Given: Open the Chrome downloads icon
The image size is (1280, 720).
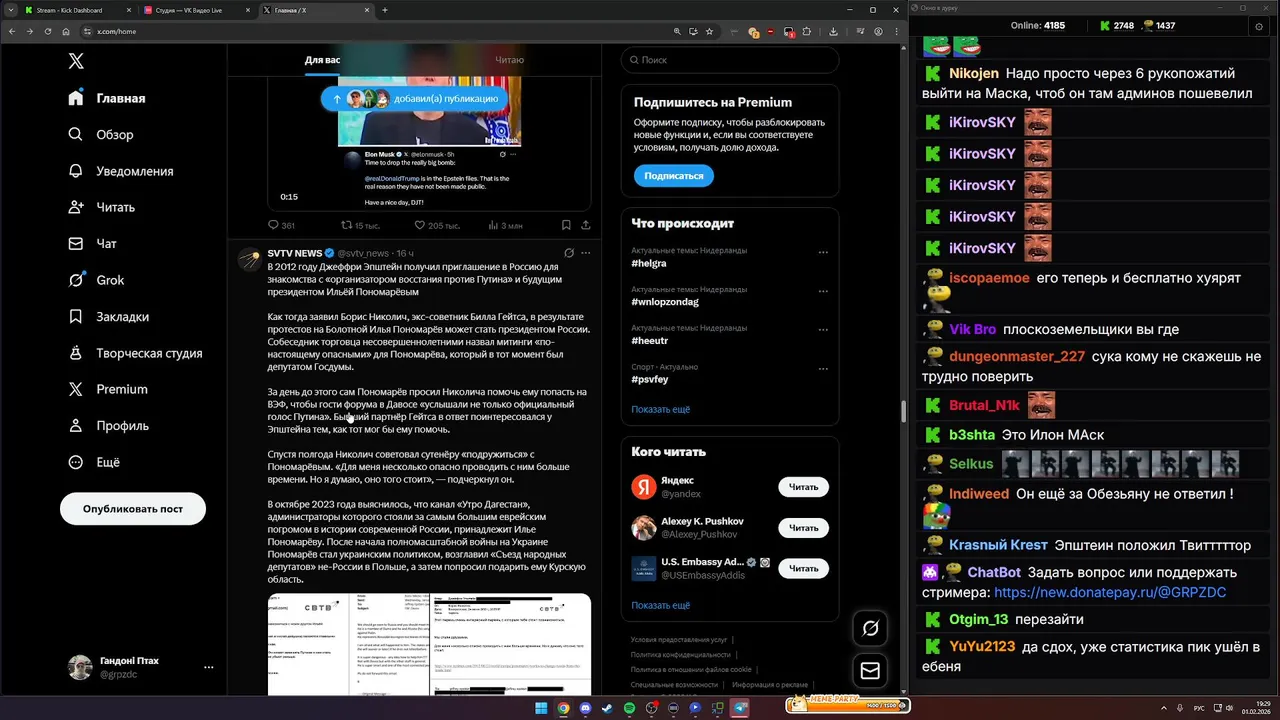Looking at the screenshot, I should point(834,31).
